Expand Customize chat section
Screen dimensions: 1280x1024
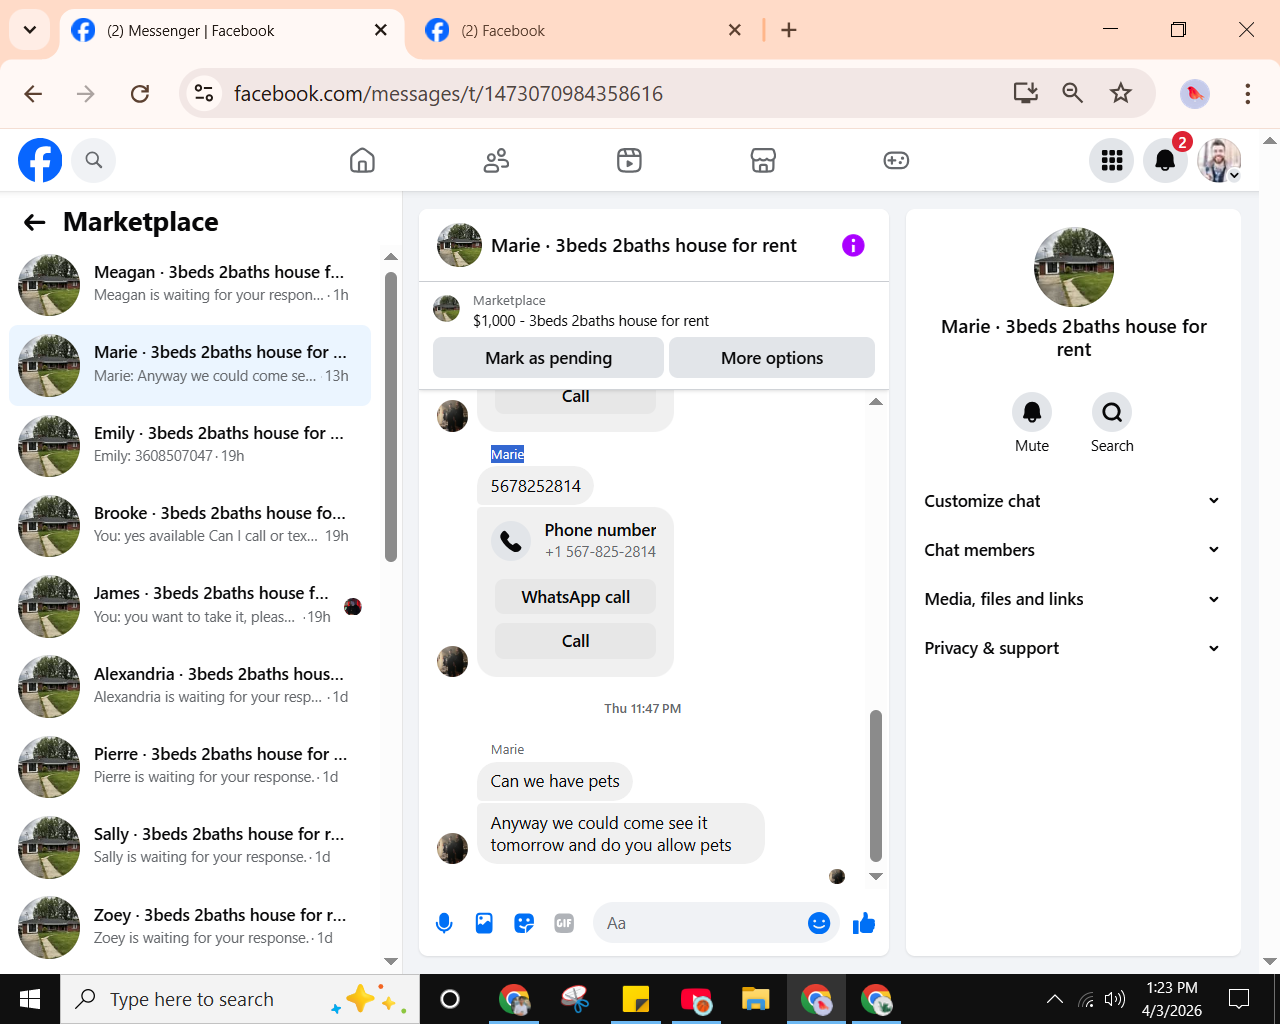point(1073,501)
